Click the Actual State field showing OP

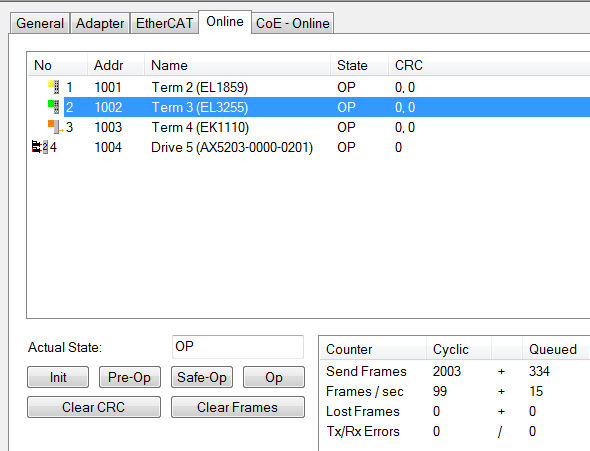pyautogui.click(x=238, y=346)
